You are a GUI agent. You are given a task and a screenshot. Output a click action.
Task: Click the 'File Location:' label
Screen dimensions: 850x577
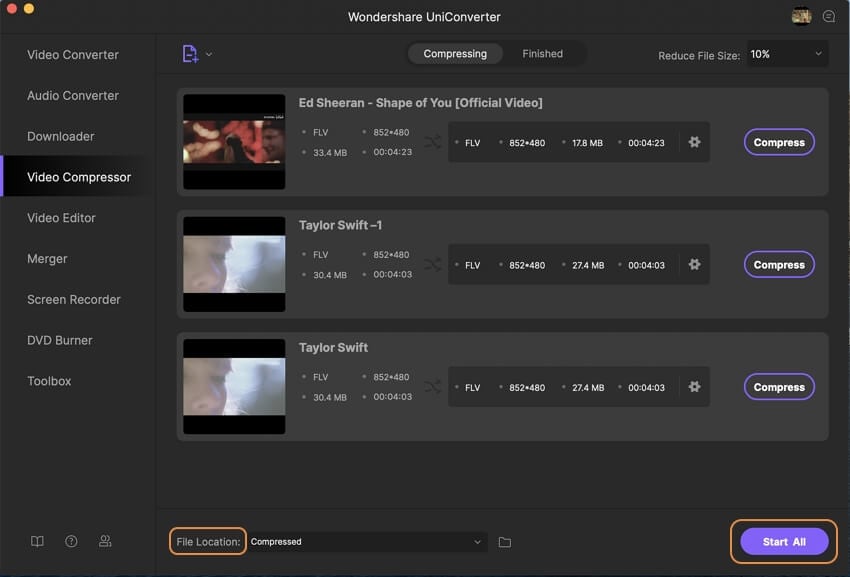click(208, 542)
